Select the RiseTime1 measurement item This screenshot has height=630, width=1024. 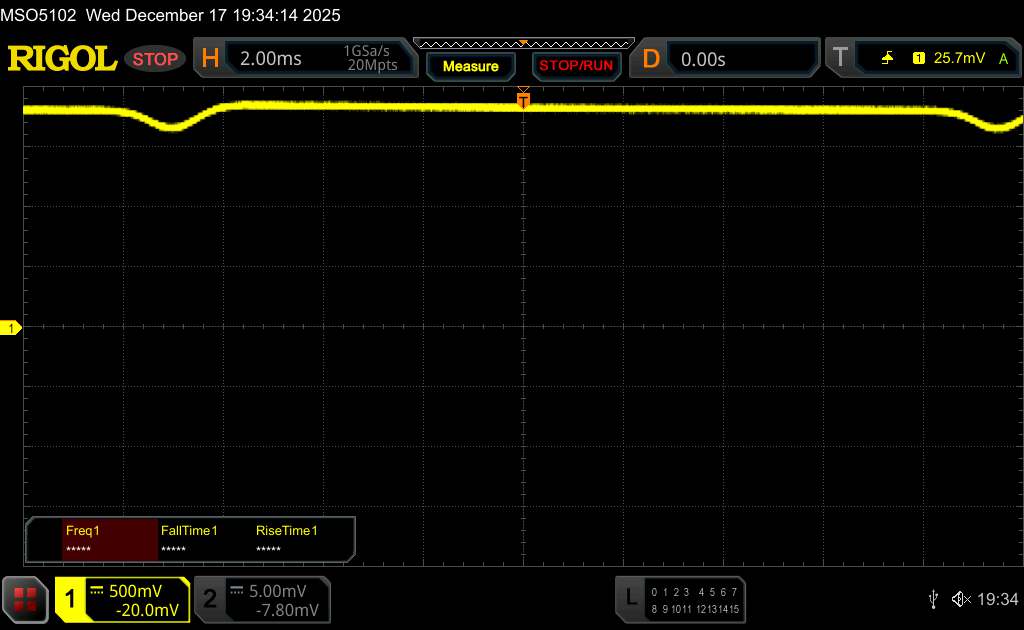tap(287, 539)
